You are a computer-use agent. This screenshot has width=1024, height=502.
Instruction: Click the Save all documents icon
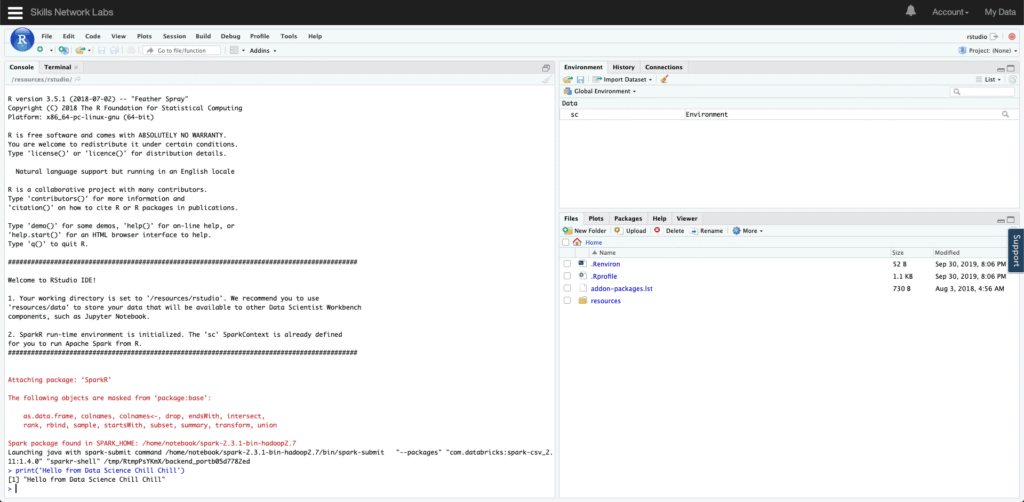tap(114, 50)
